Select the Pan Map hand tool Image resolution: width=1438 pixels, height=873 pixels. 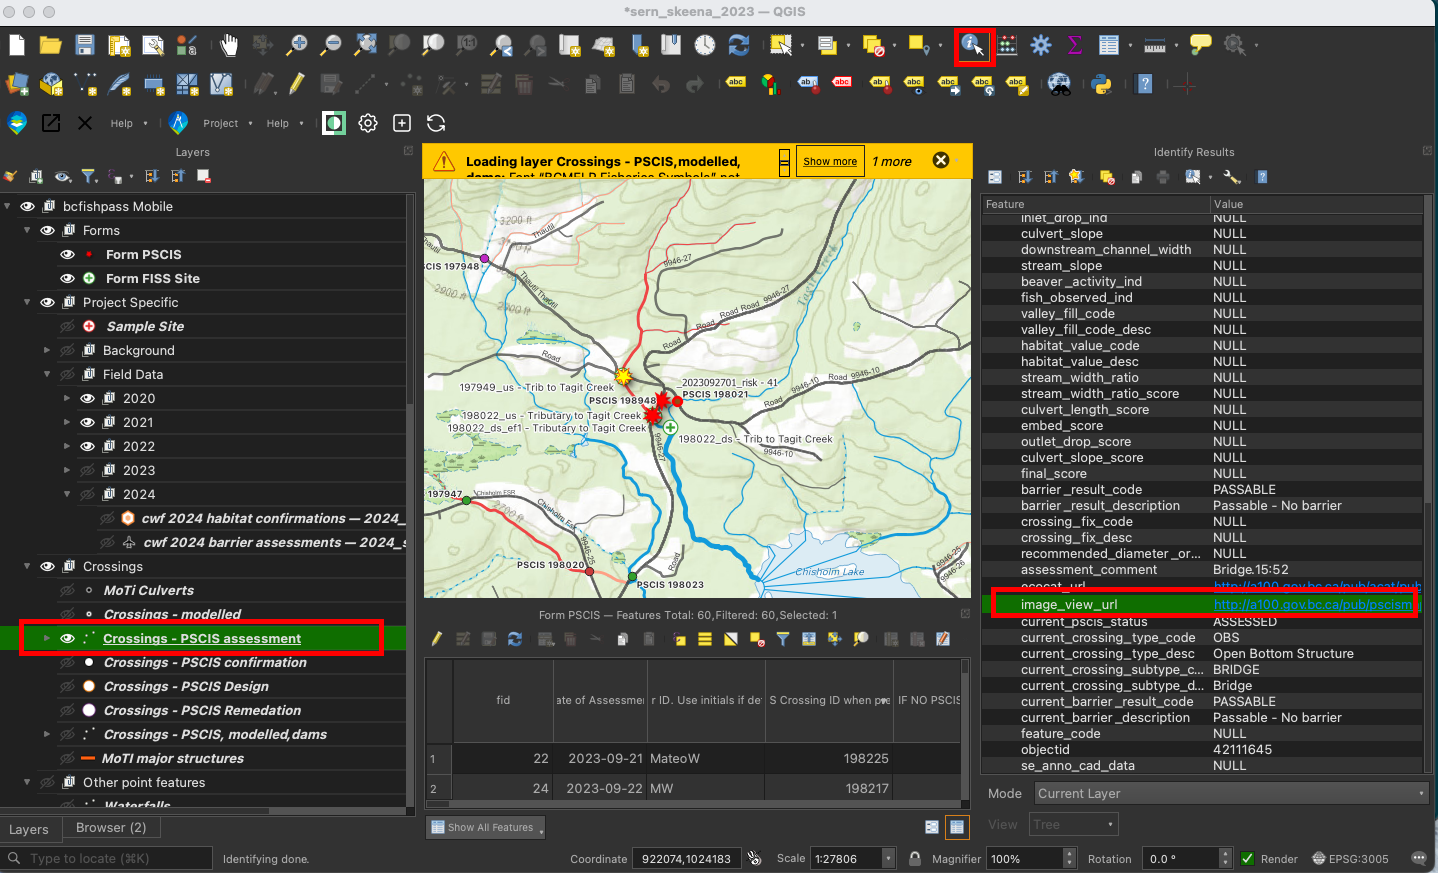[229, 45]
